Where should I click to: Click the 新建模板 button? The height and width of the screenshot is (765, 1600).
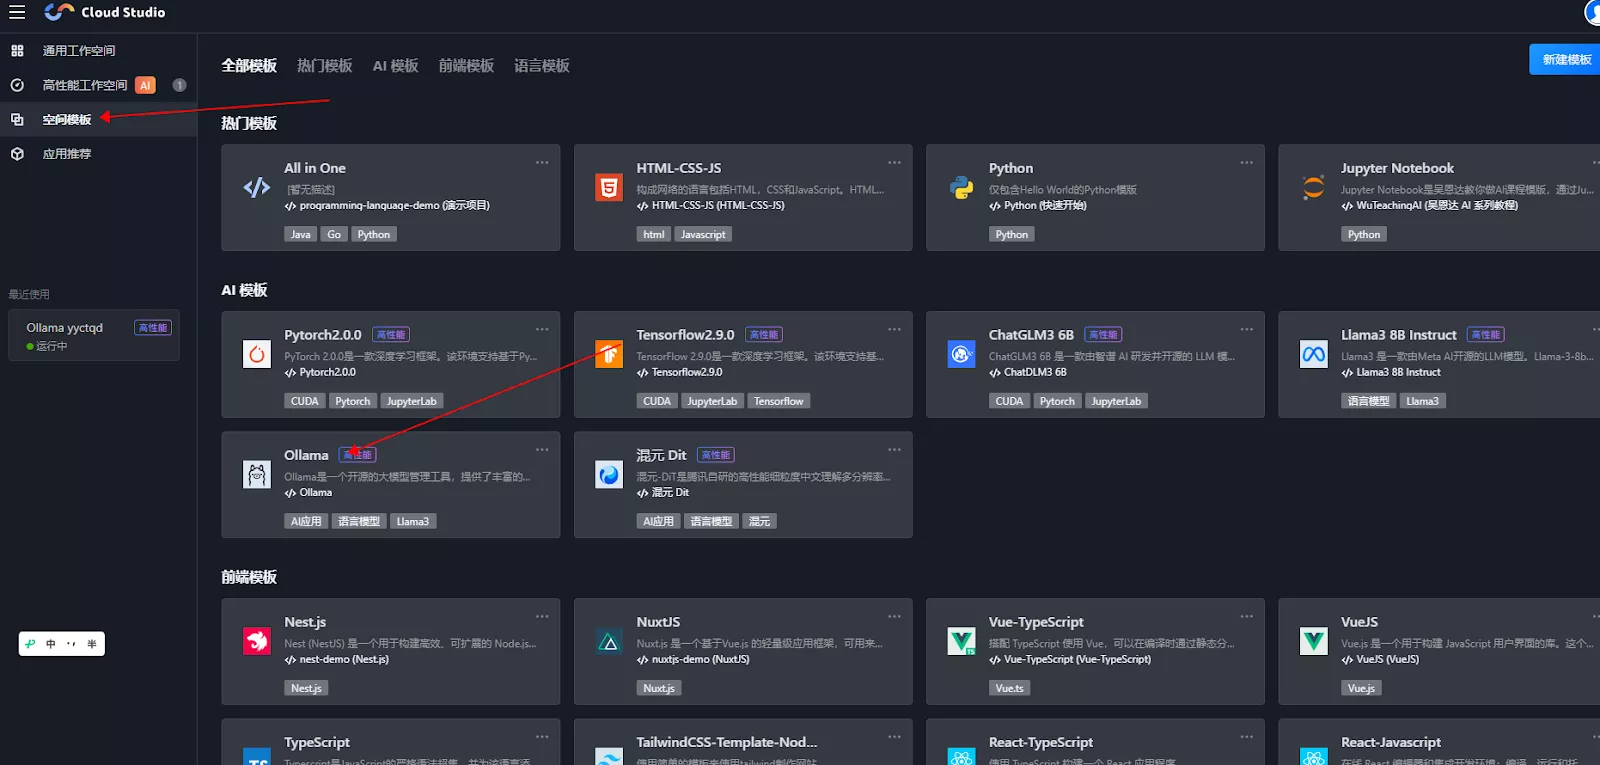pos(1565,59)
